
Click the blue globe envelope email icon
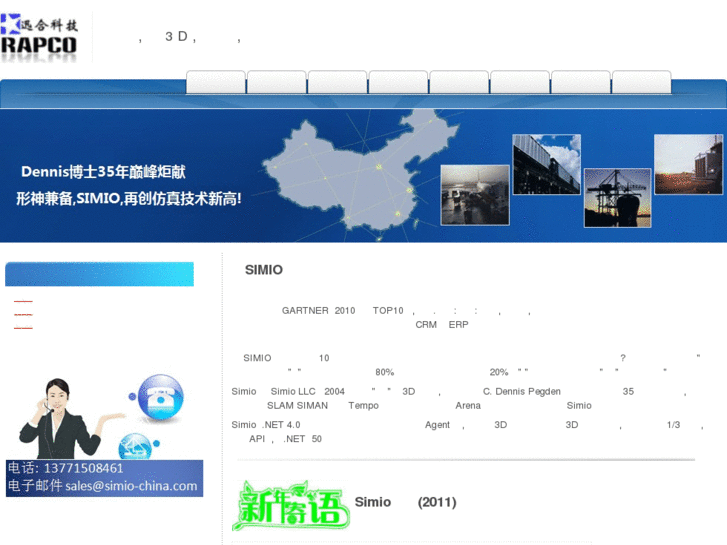pos(135,447)
